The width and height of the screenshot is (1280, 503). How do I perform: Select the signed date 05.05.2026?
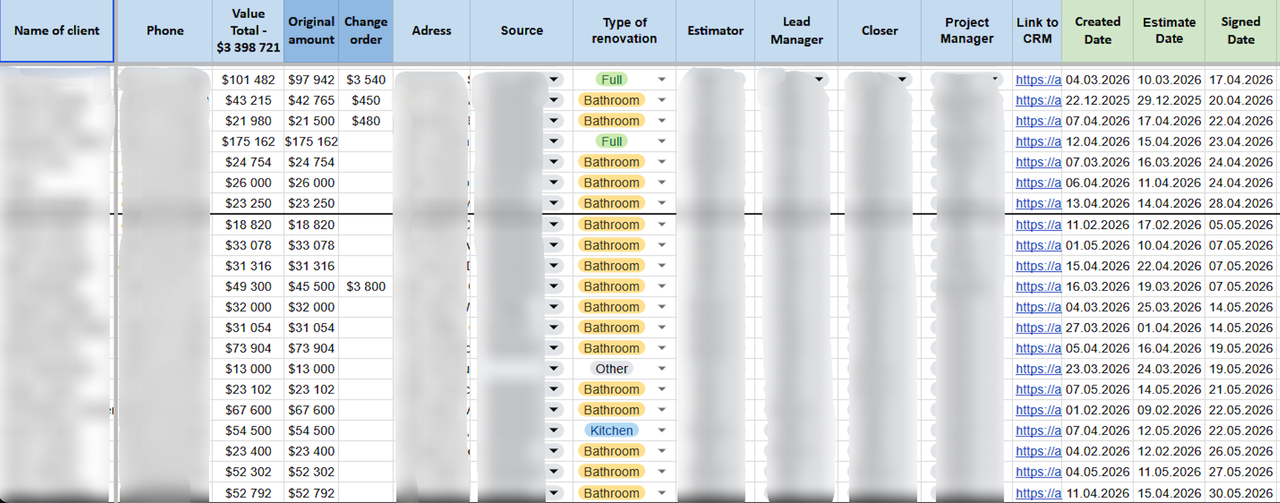point(1240,225)
